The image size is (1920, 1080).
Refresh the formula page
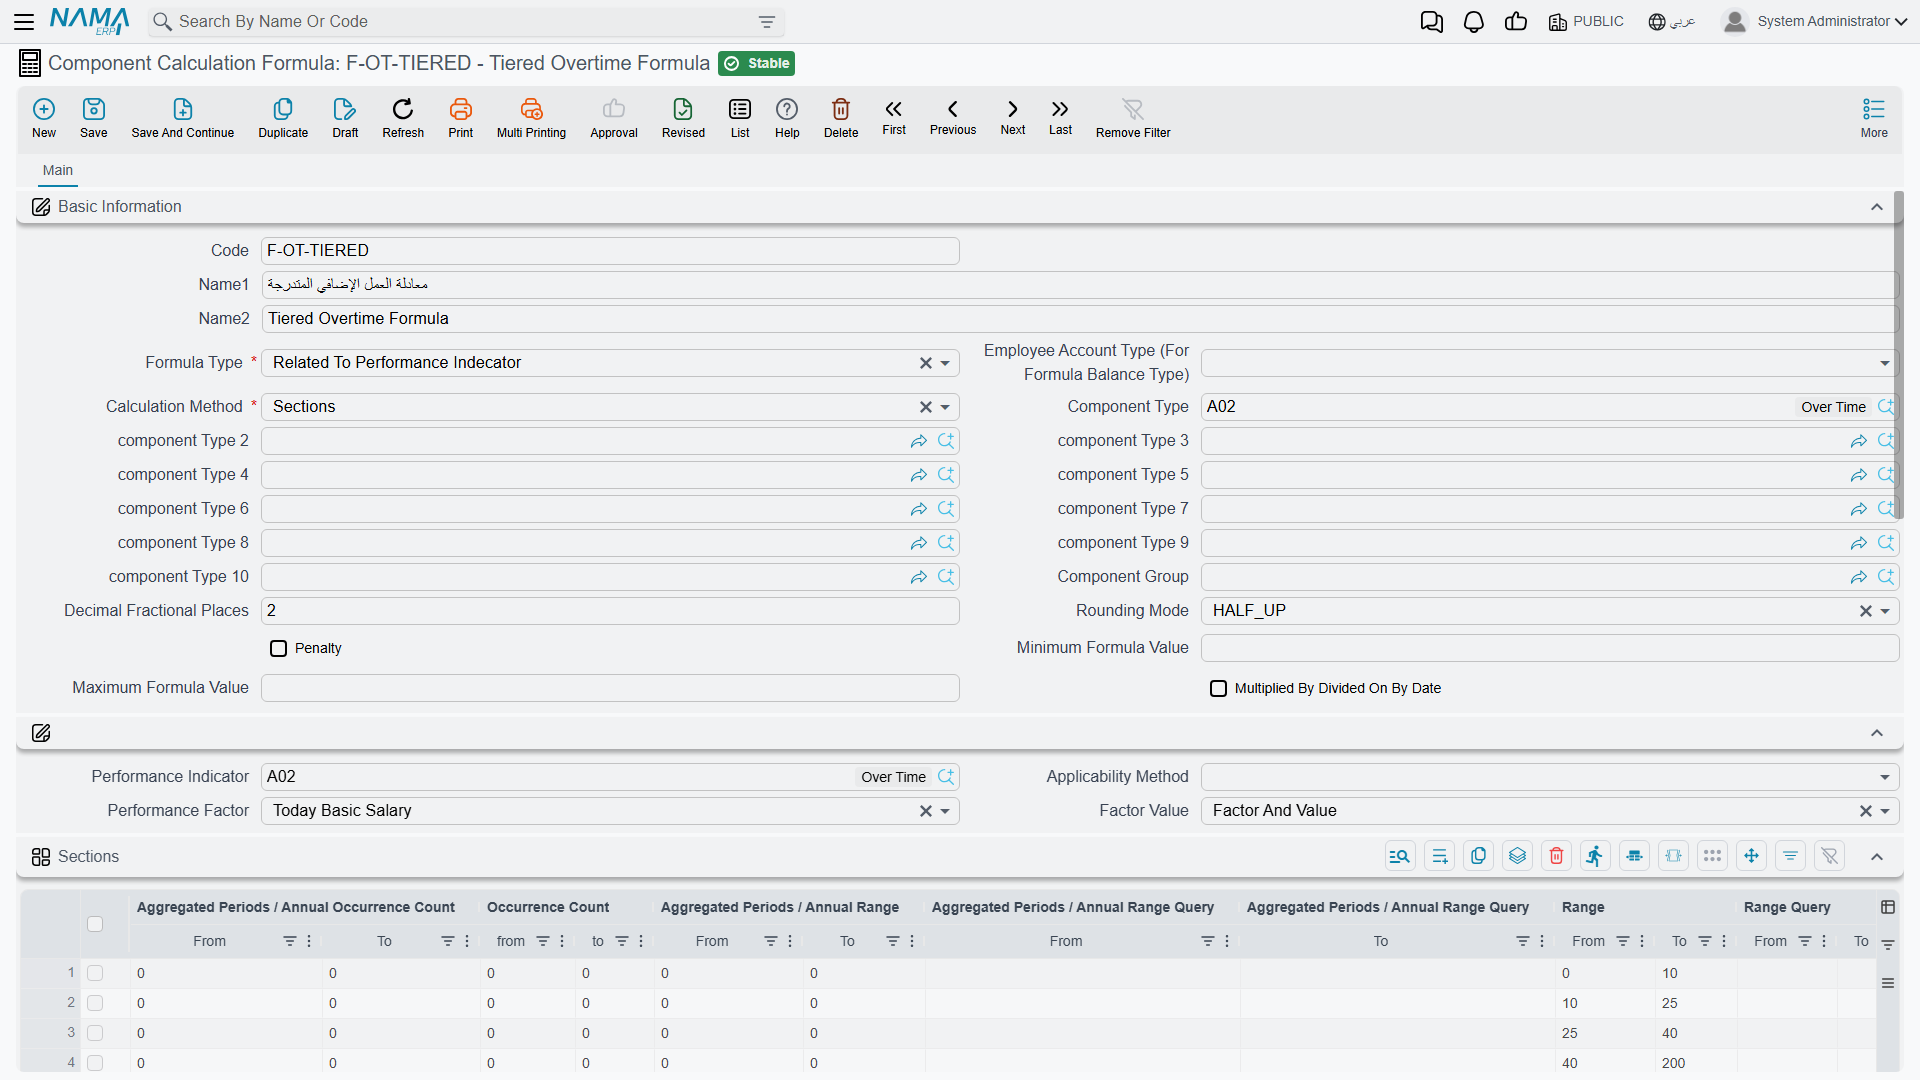403,109
